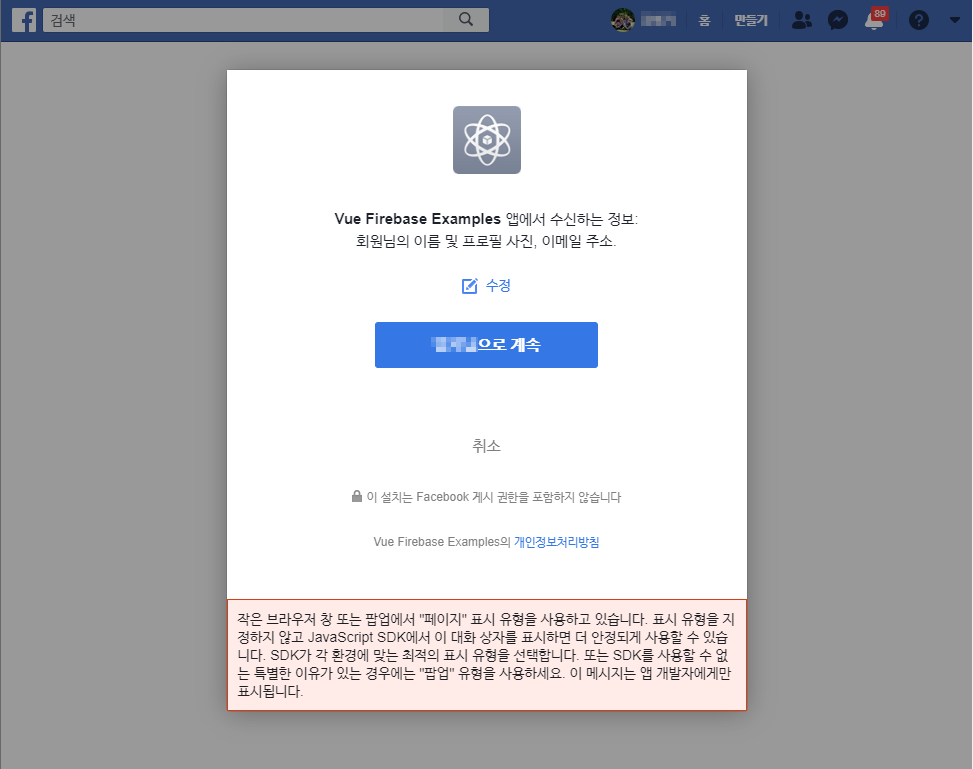Click the 수정 edit pencil icon

coord(470,286)
